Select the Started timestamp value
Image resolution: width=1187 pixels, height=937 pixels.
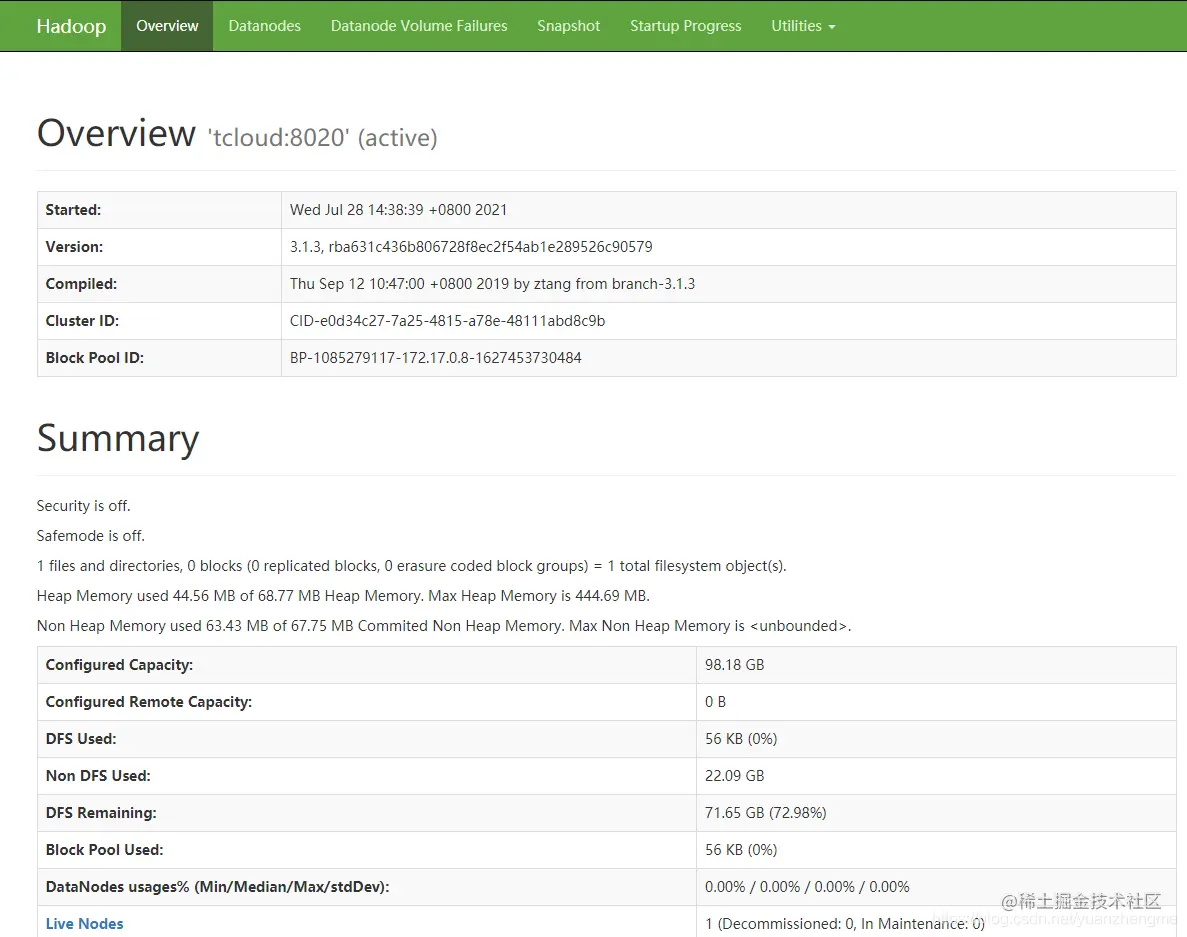(398, 210)
